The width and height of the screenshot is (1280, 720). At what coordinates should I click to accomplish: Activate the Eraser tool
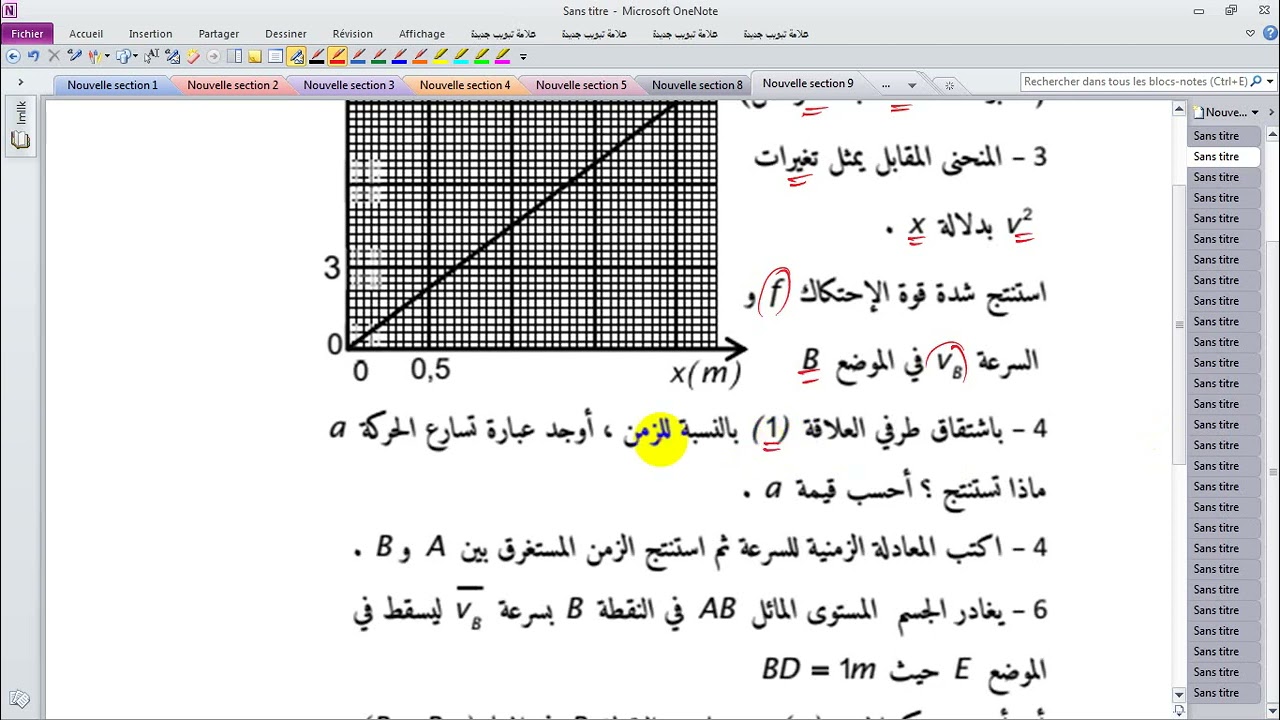pos(193,57)
